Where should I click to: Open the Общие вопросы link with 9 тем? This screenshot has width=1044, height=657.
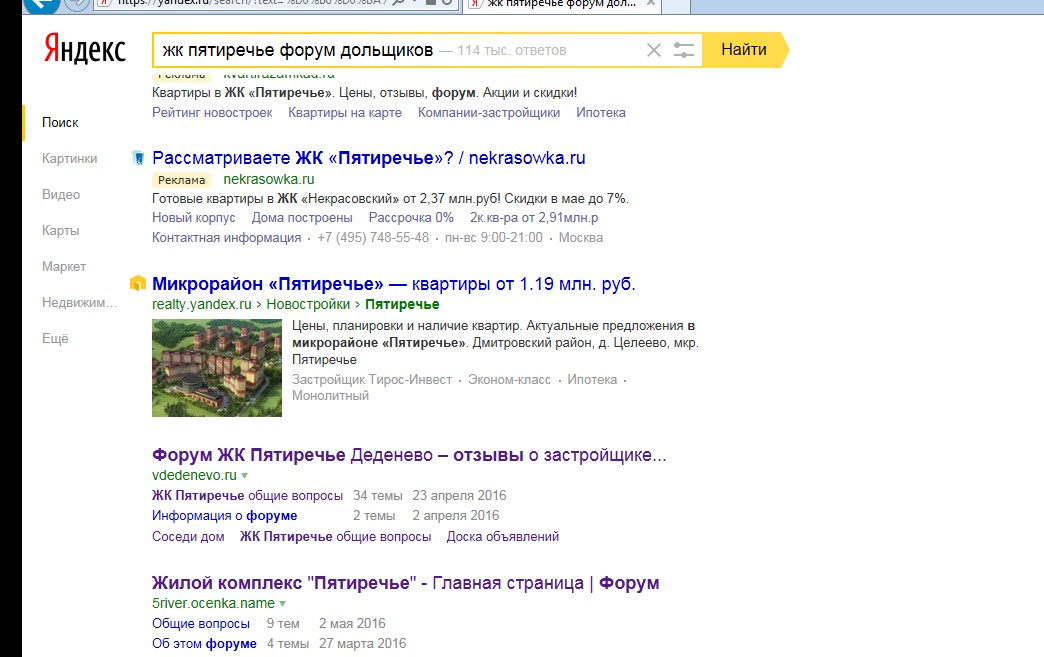[200, 624]
